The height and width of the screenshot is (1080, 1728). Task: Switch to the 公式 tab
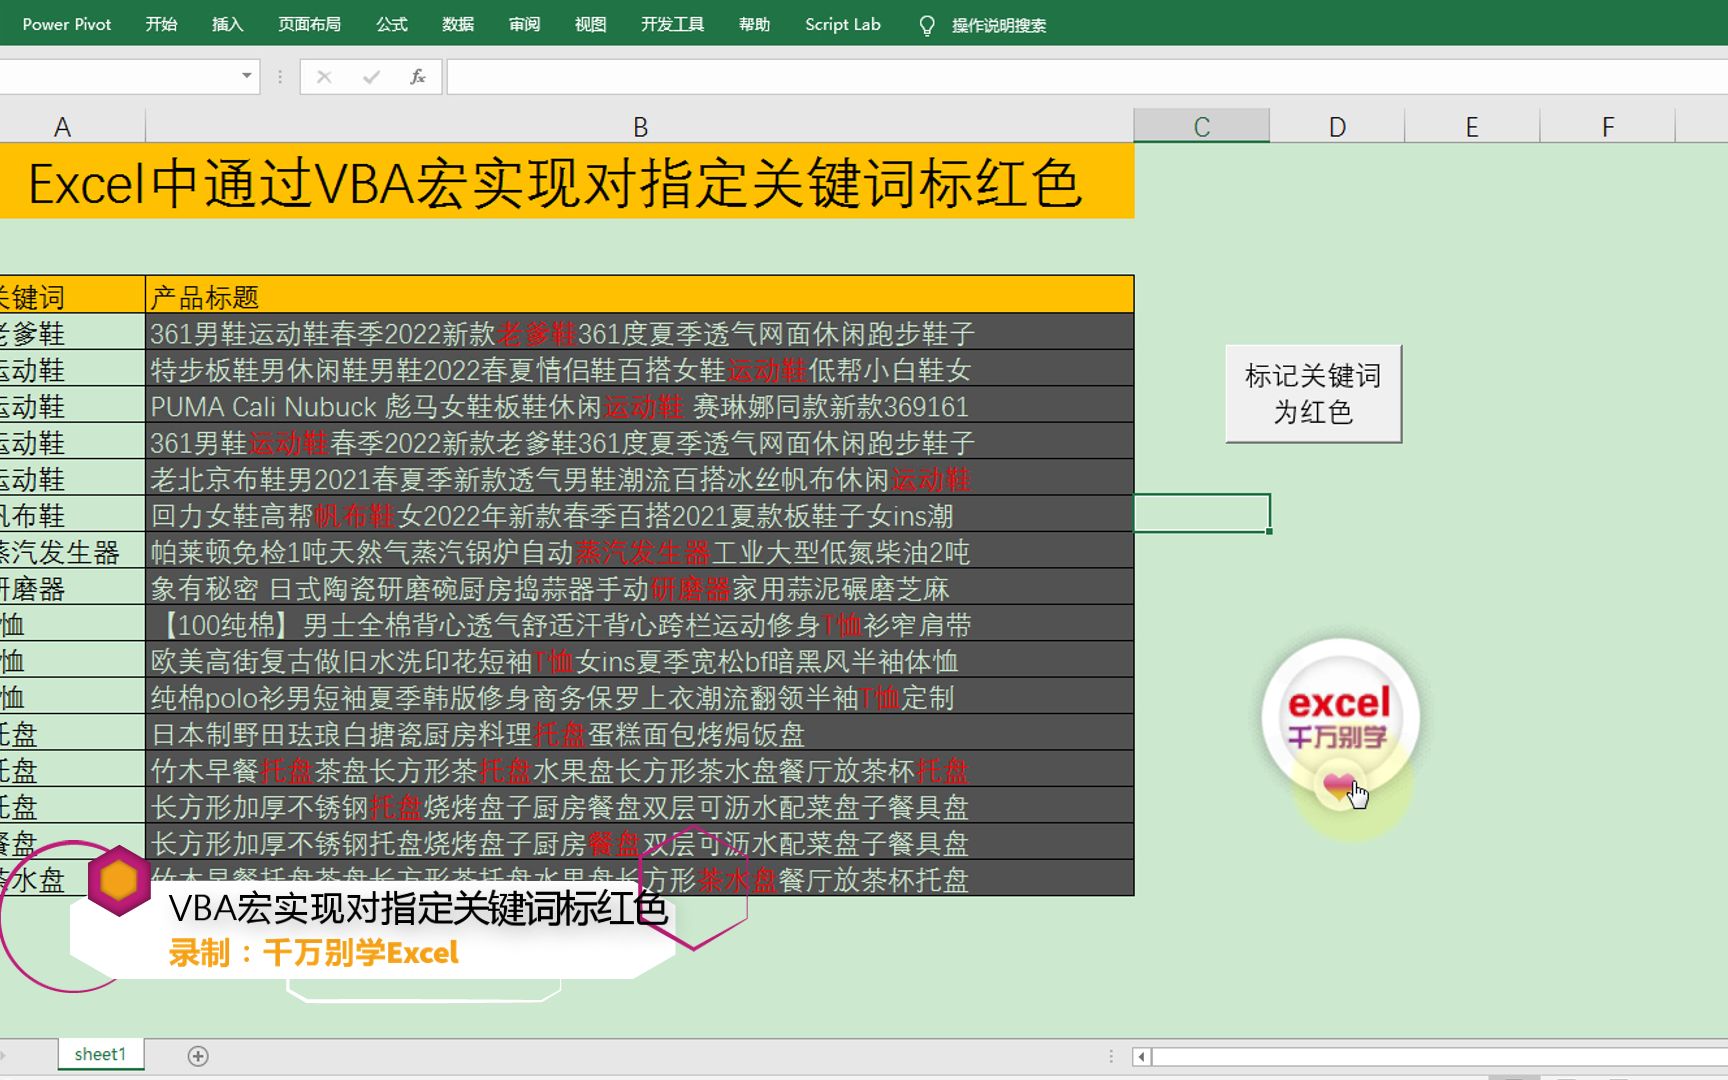[x=392, y=24]
